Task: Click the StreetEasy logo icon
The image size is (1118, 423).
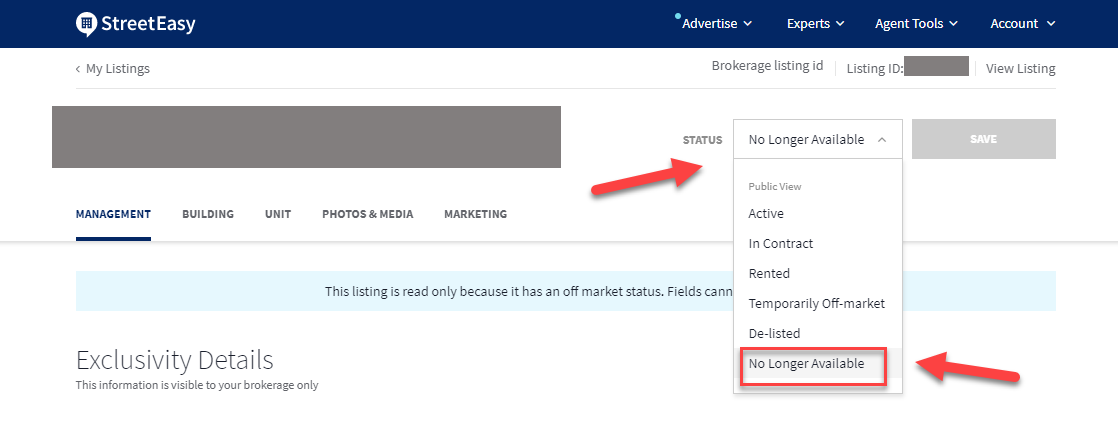Action: (x=87, y=24)
